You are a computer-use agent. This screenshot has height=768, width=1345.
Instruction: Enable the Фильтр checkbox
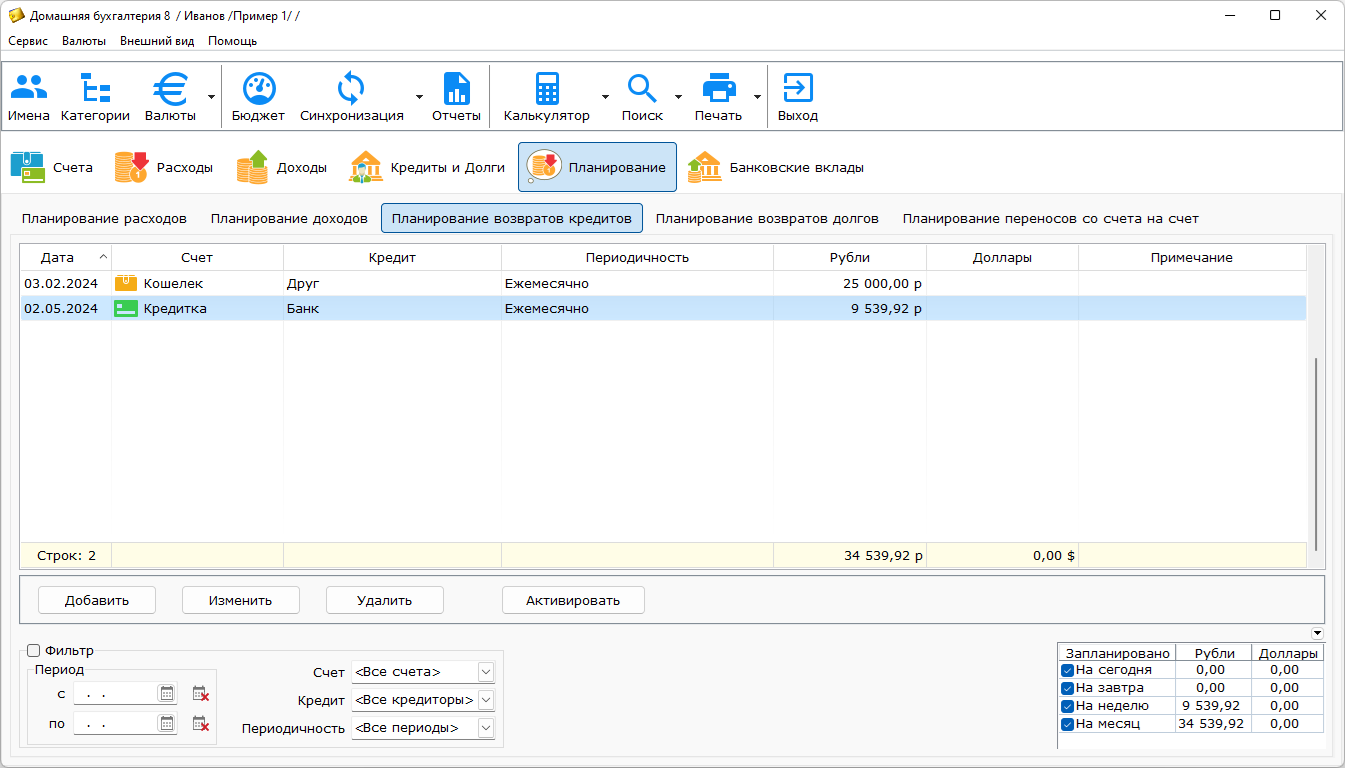click(33, 651)
